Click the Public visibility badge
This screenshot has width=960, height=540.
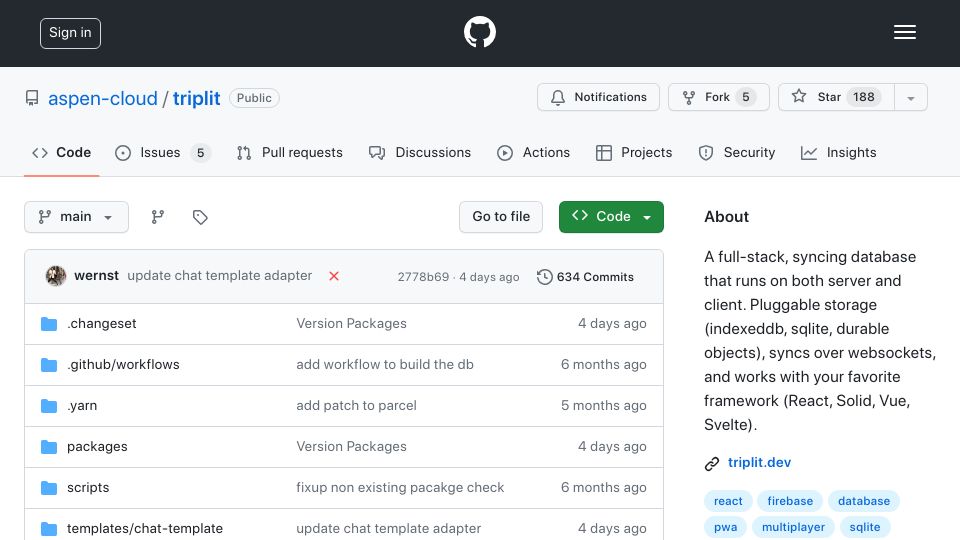point(254,98)
